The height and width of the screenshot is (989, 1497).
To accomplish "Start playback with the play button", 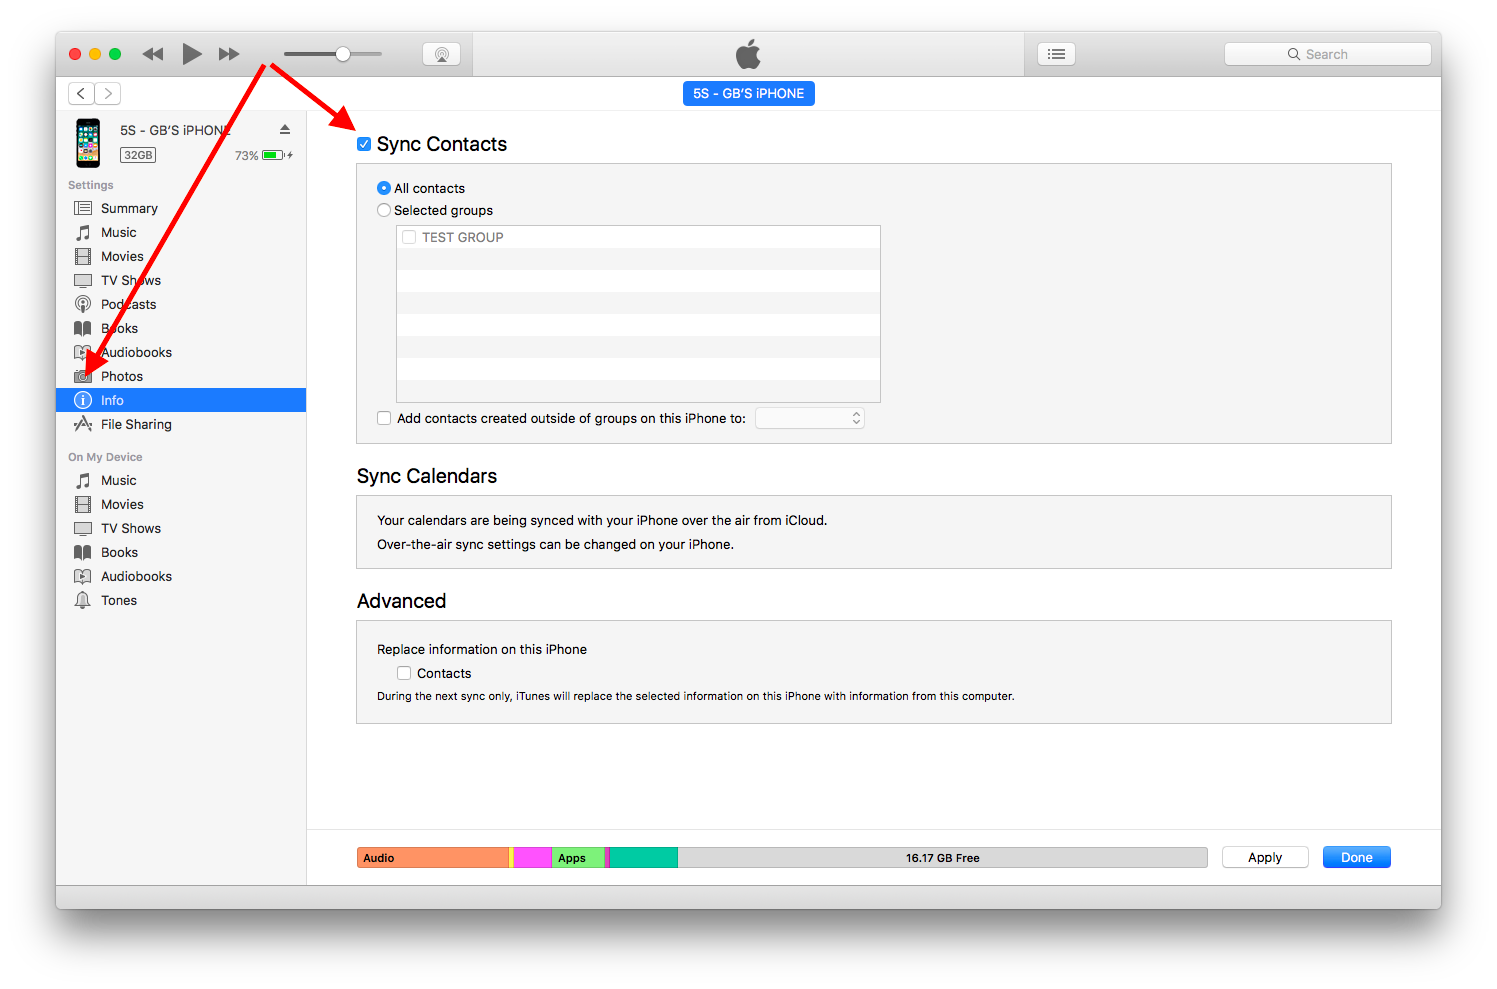I will (192, 54).
